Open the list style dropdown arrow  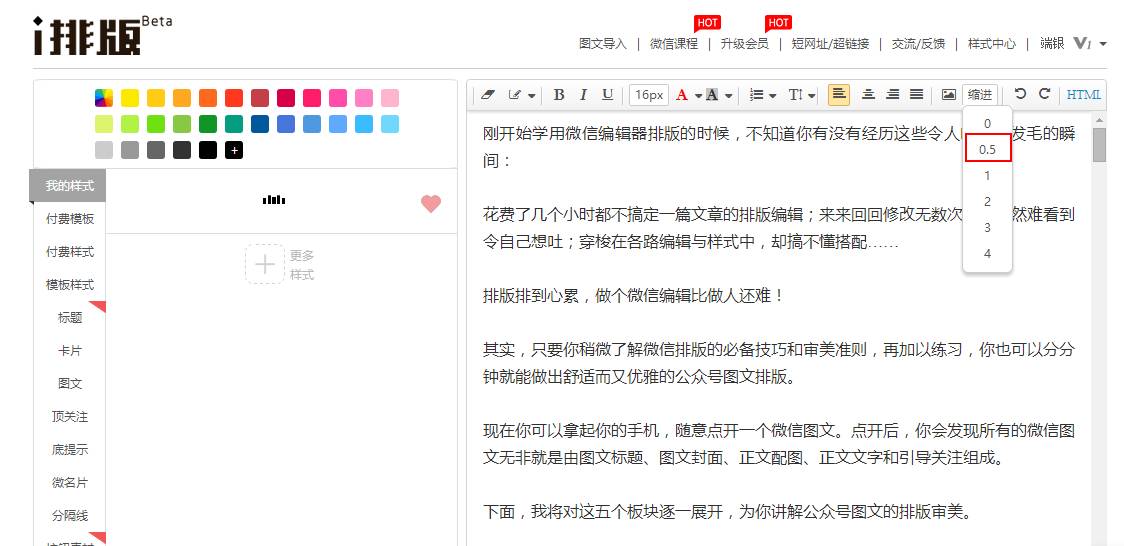tap(773, 95)
